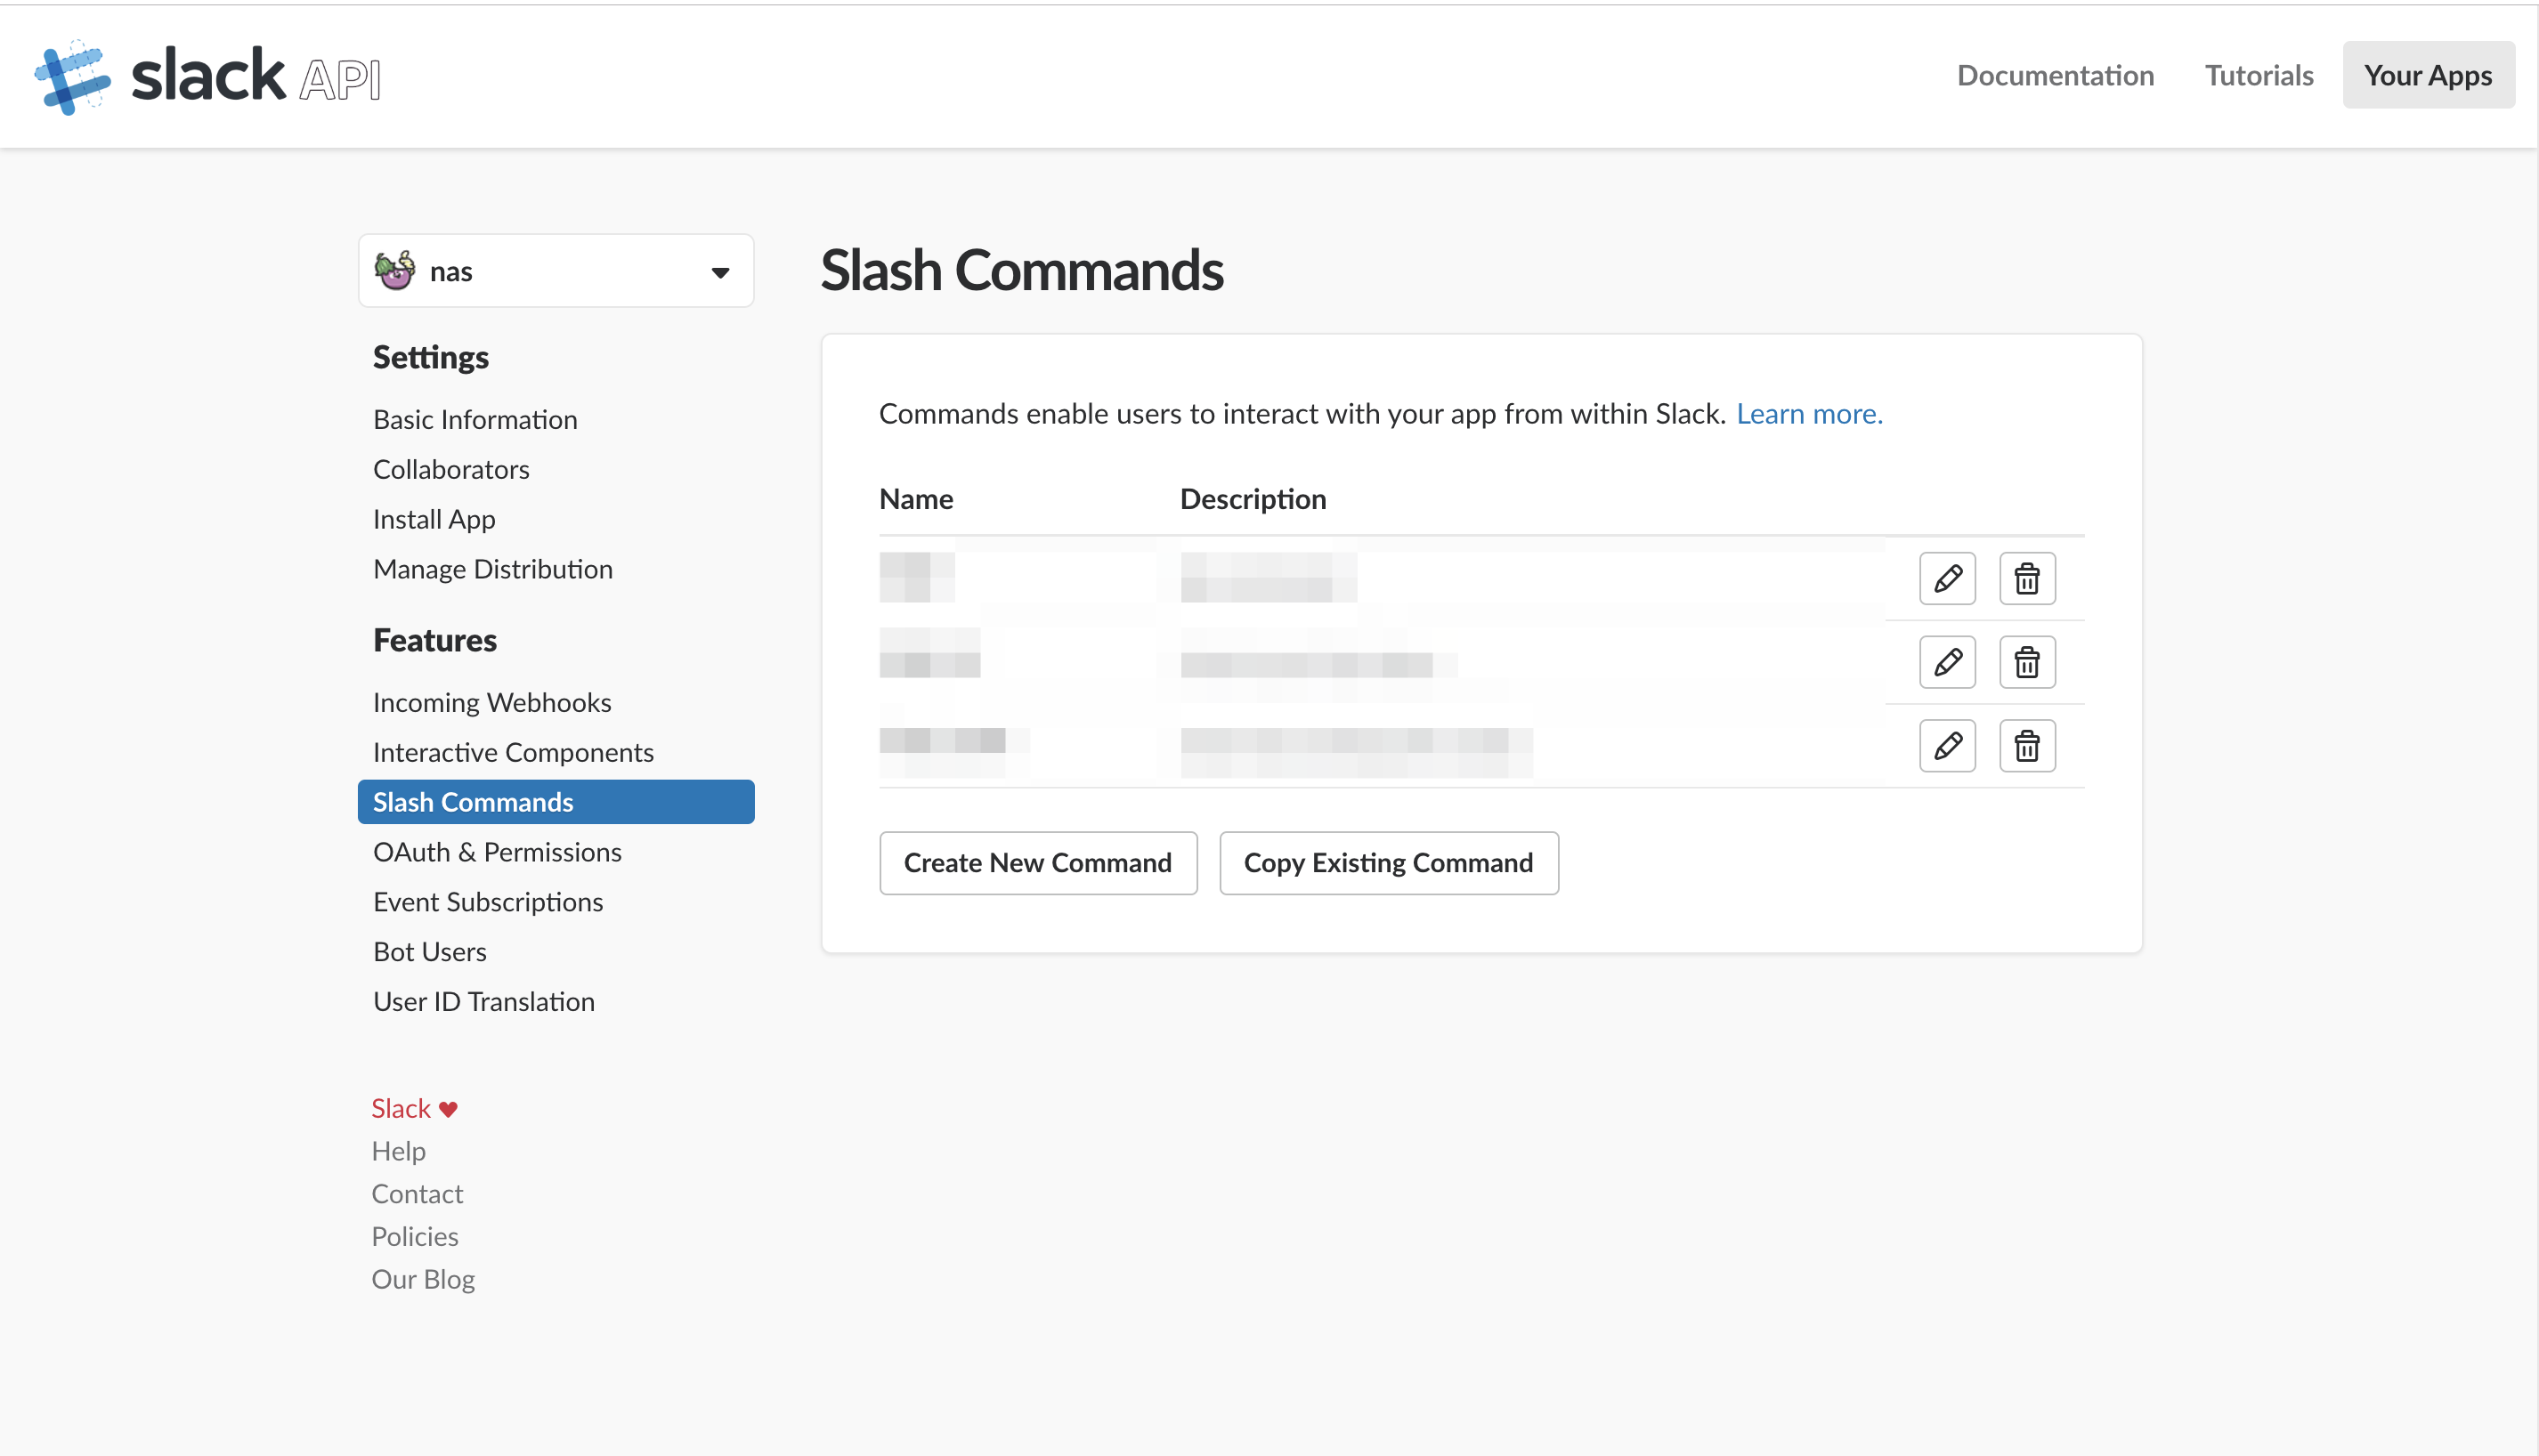Screen dimensions: 2539x1456
Task: Open Basic Information settings
Action: [475, 419]
